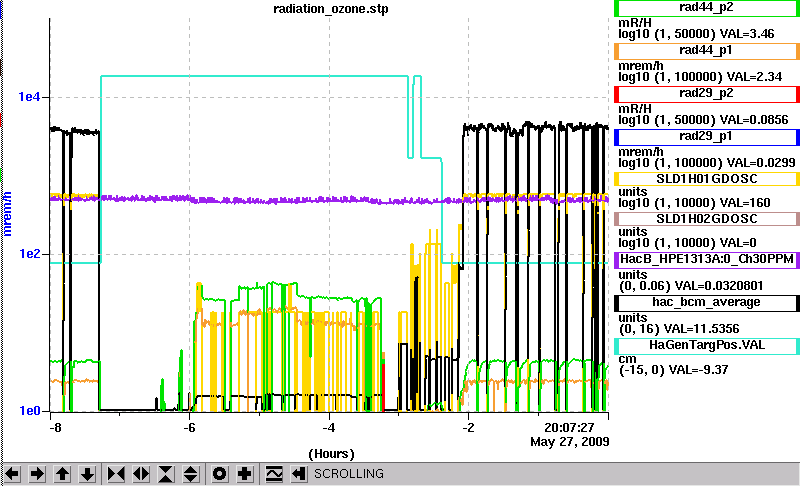The width and height of the screenshot is (800, 486).
Task: Select the rad29_p1 legend entry
Action: tap(707, 137)
